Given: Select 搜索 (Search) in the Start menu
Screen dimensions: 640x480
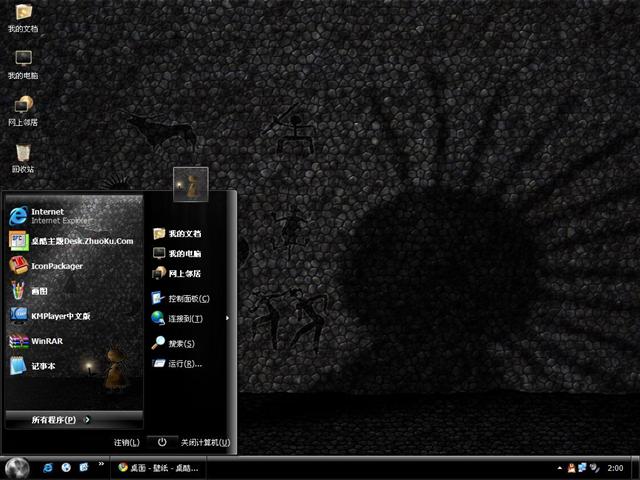Looking at the screenshot, I should point(181,343).
